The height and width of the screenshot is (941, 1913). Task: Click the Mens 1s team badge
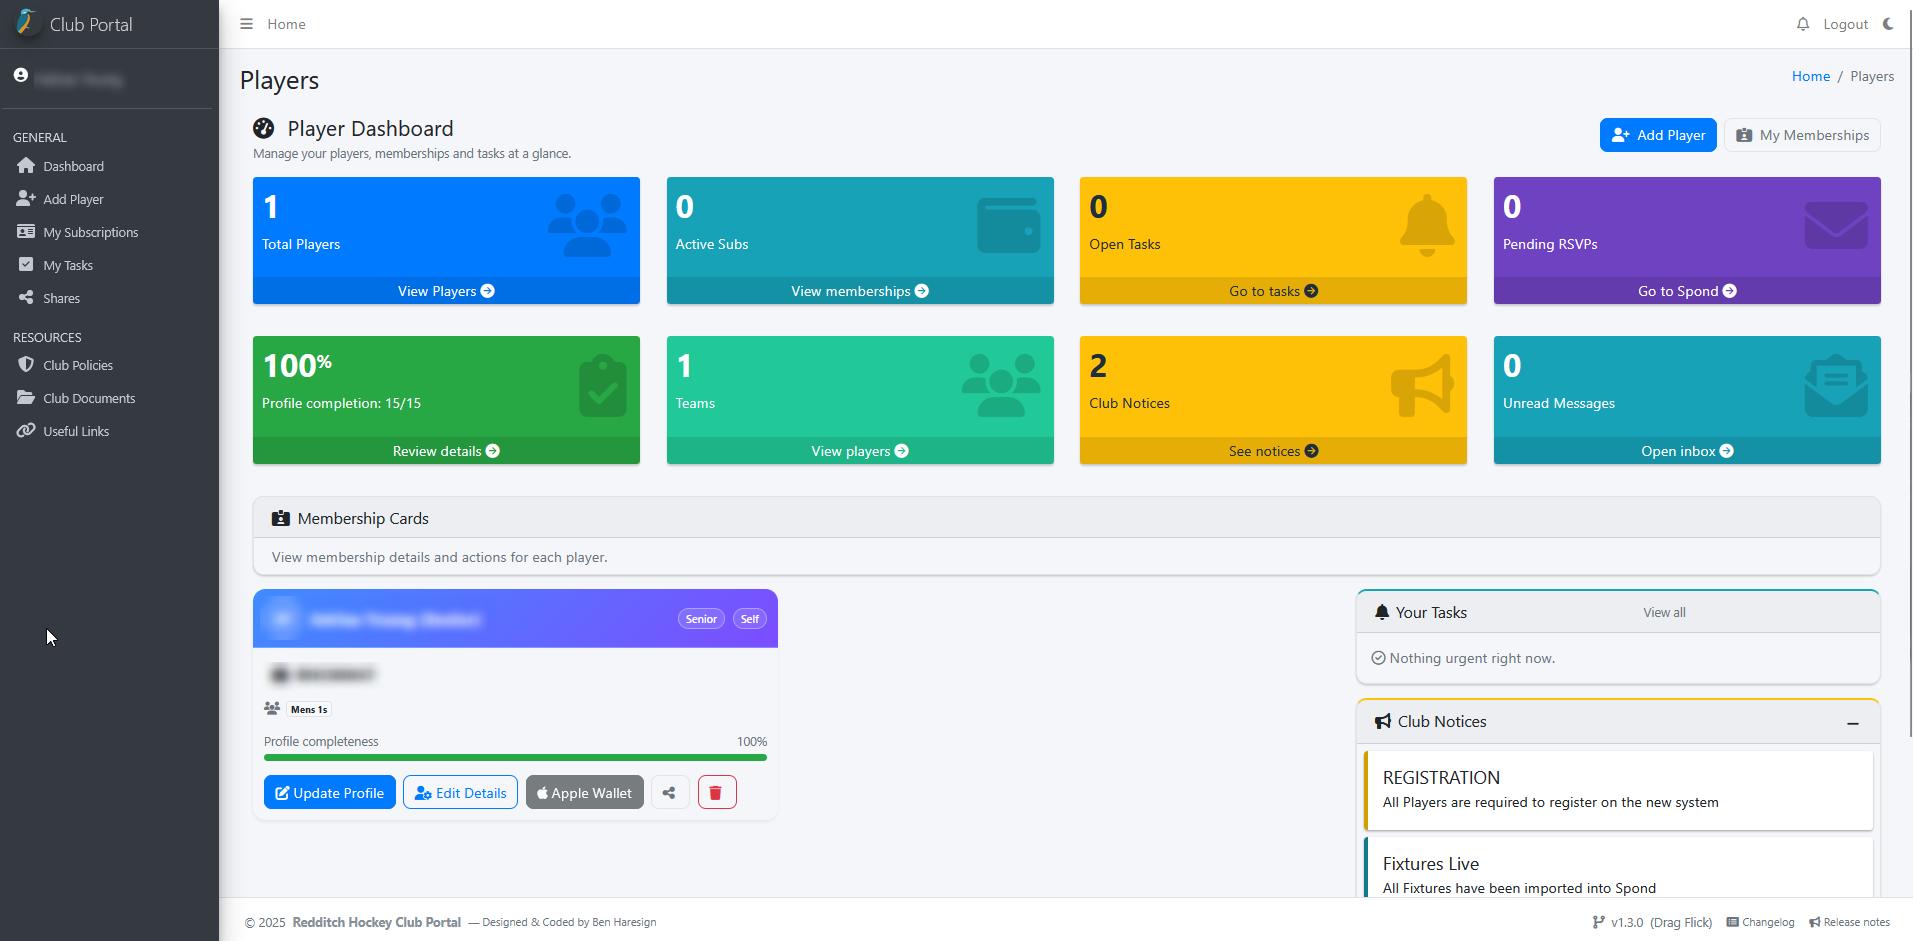[x=309, y=709]
